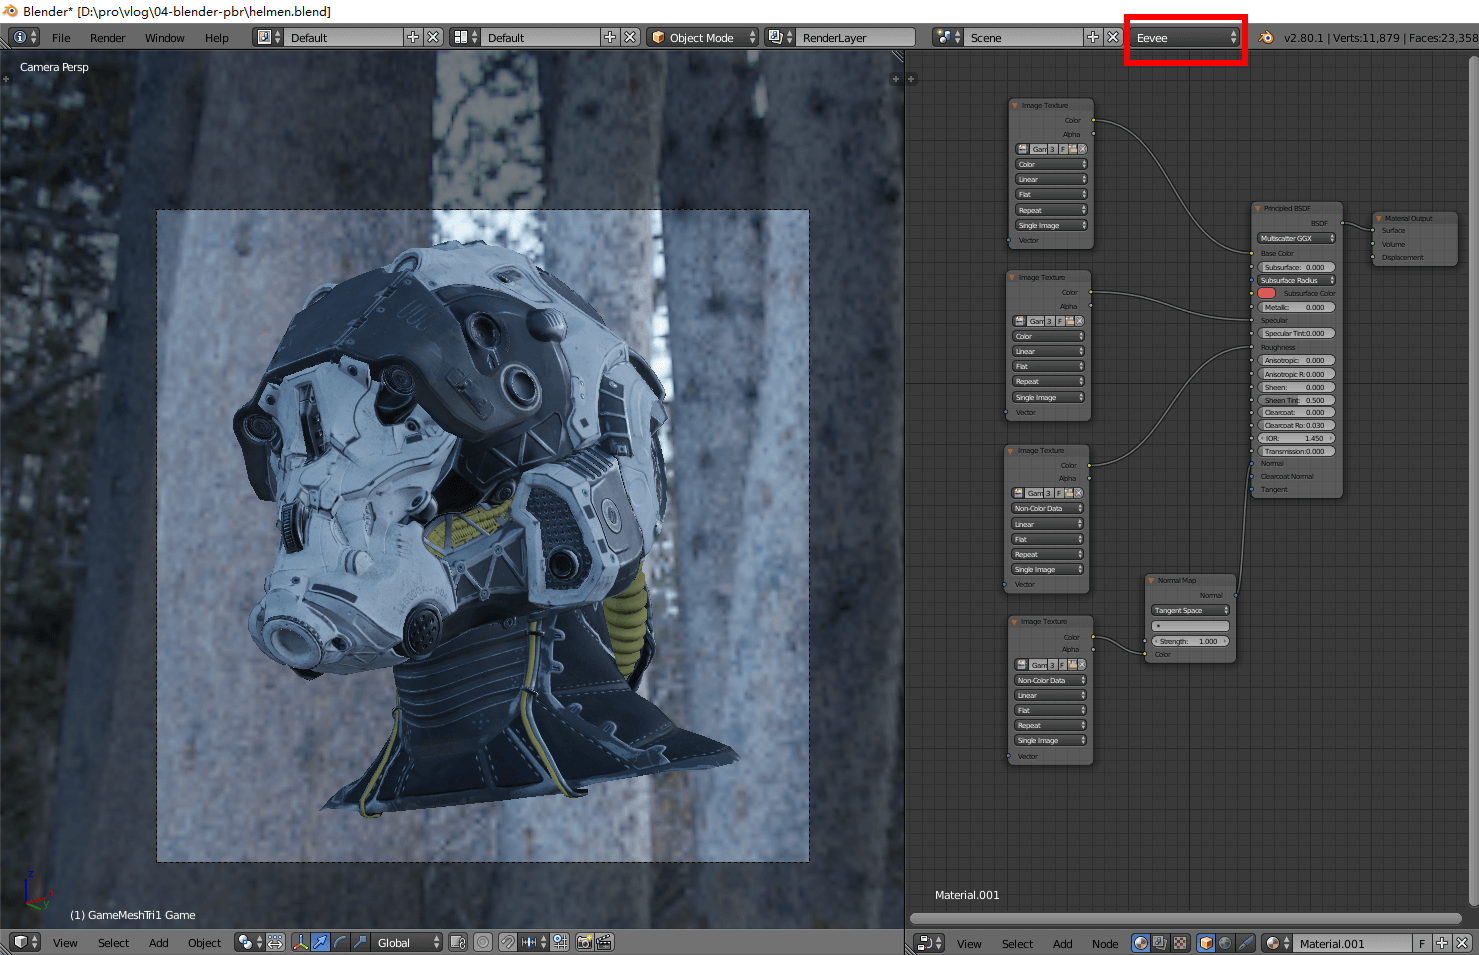Select the translate manipulator arrow
This screenshot has width=1479, height=955.
pyautogui.click(x=320, y=942)
